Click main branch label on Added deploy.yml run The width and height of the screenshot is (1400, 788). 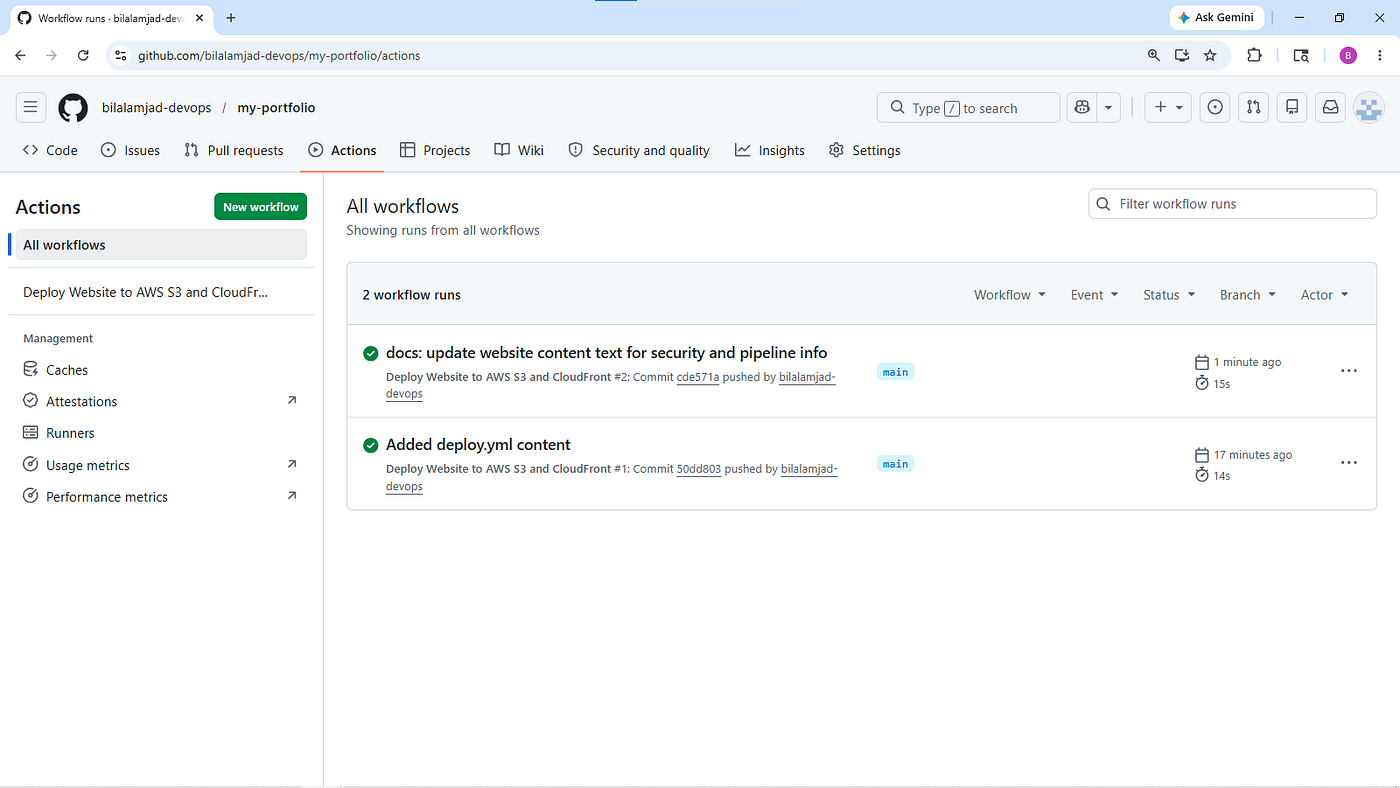click(895, 464)
